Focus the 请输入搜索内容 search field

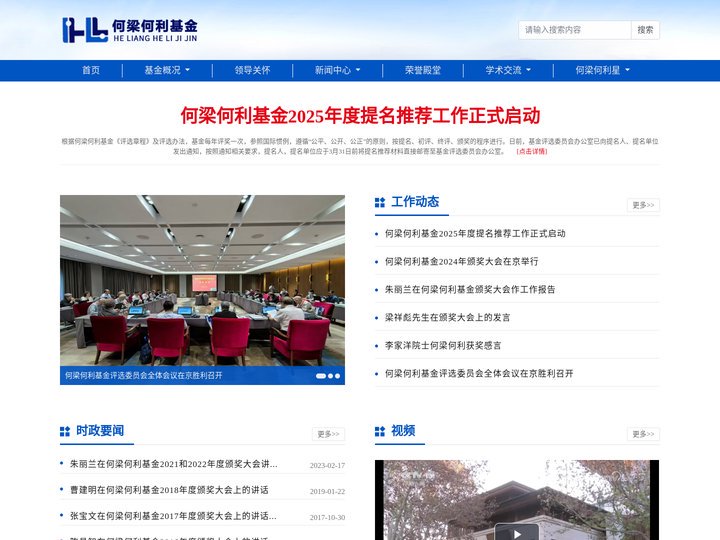coord(575,30)
